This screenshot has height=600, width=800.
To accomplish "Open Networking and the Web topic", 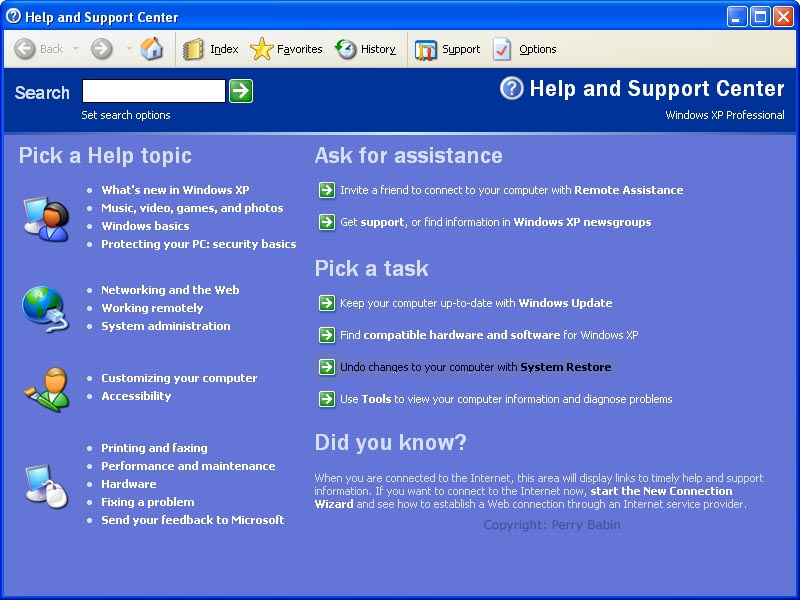I will 170,290.
